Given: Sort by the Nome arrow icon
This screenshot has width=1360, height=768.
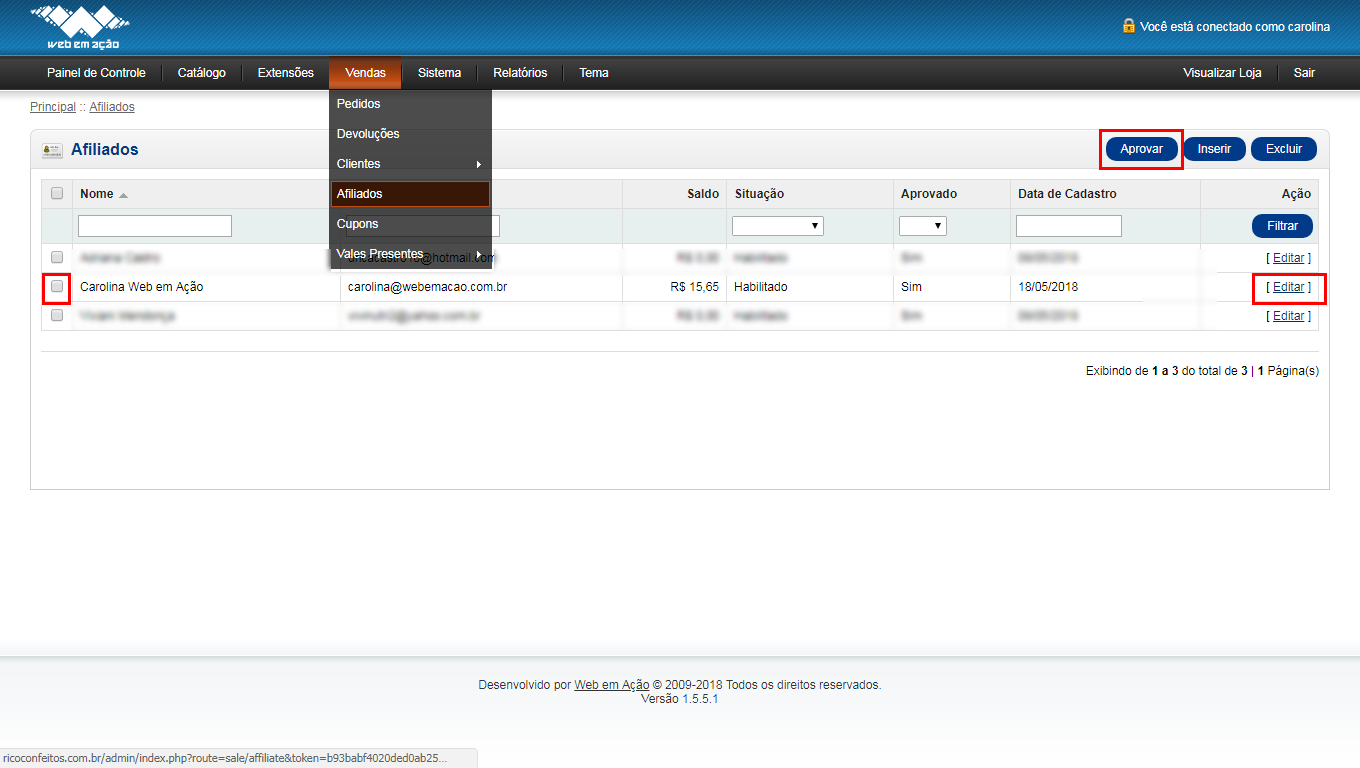Looking at the screenshot, I should 123,195.
